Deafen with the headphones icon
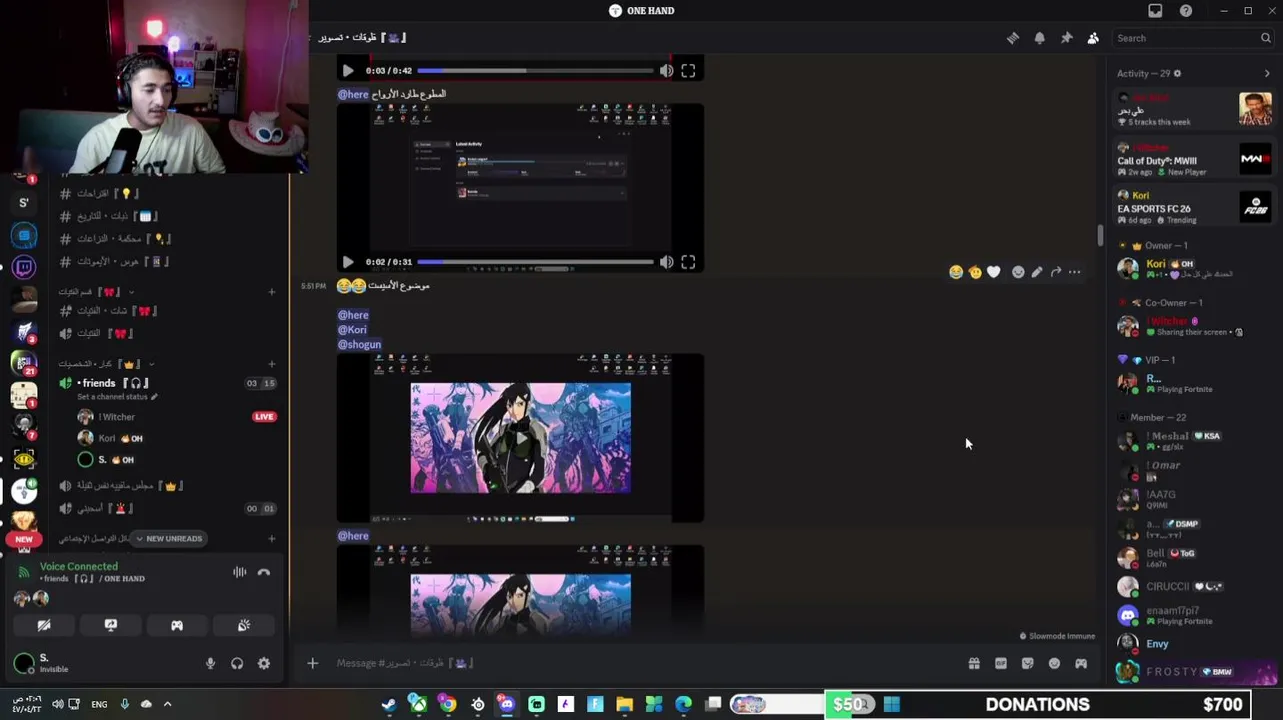Image resolution: width=1283 pixels, height=720 pixels. (x=237, y=664)
